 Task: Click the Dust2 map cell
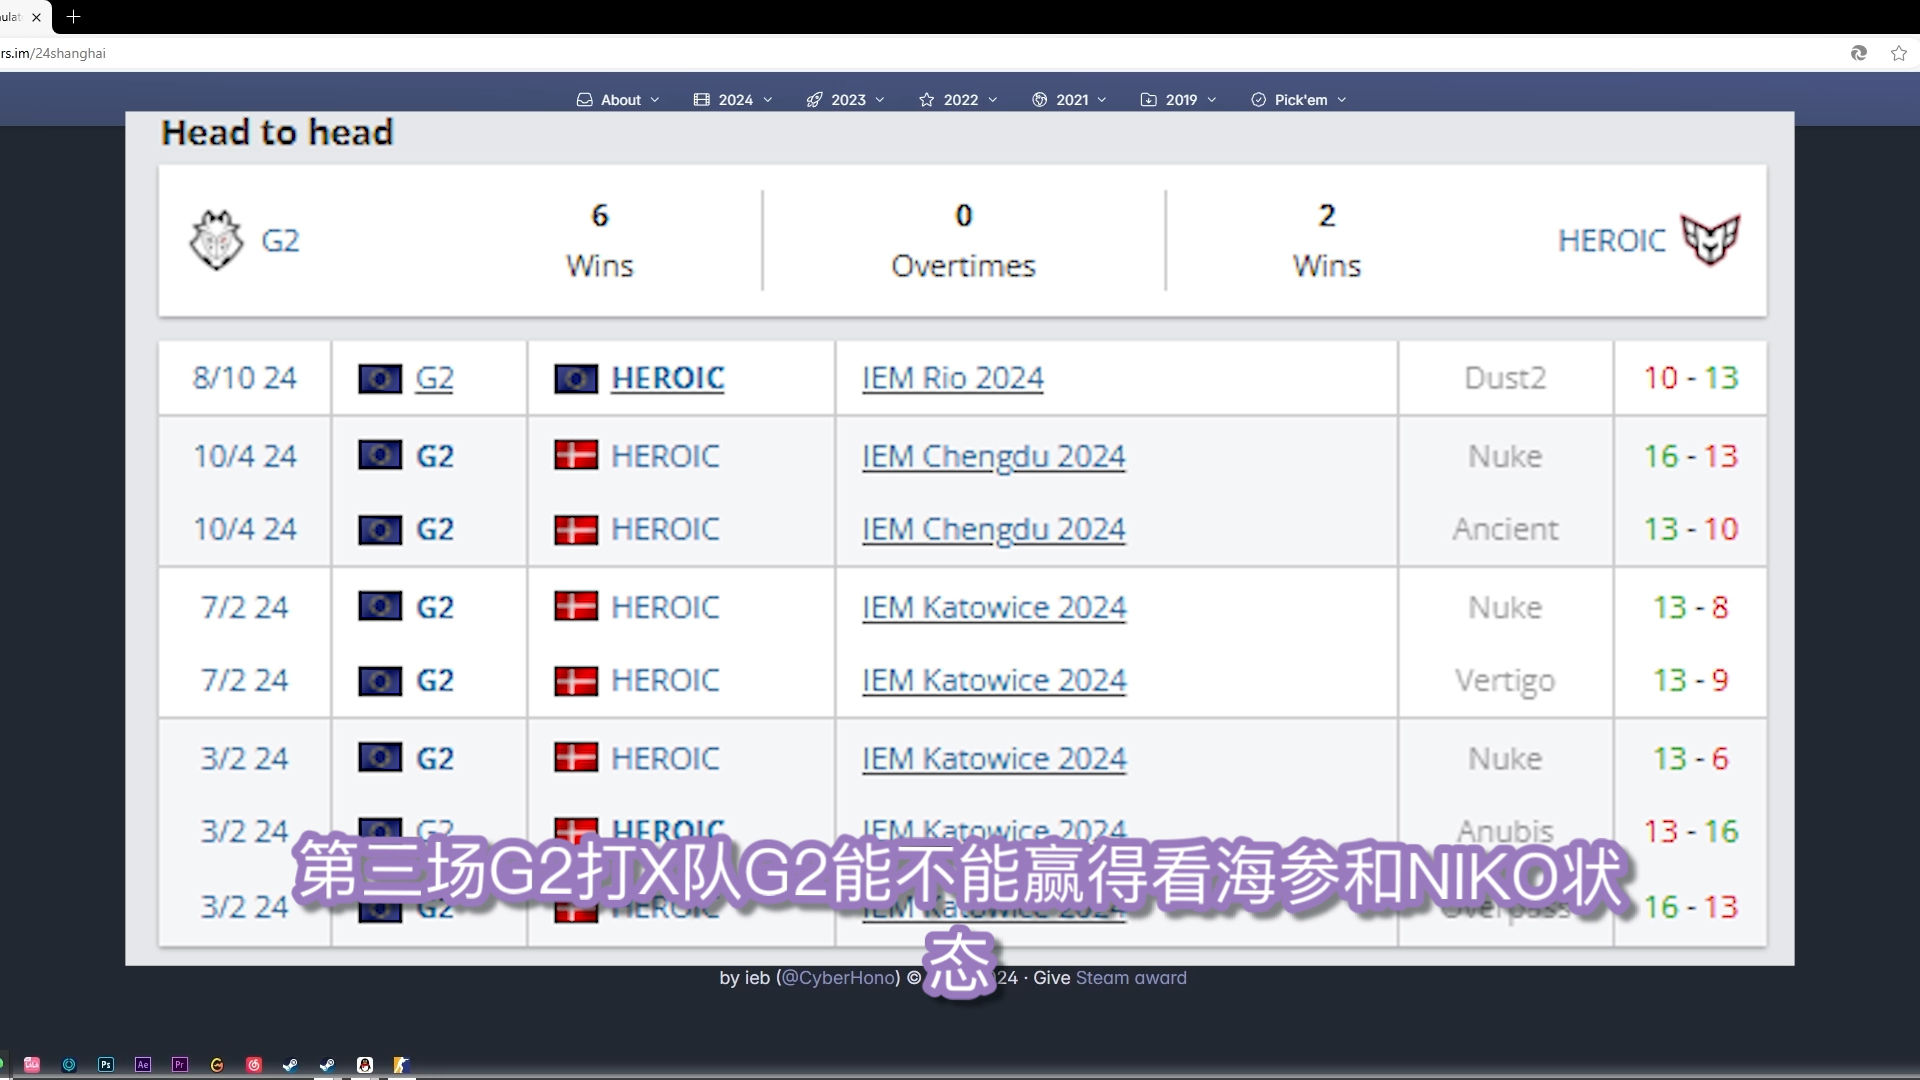(x=1505, y=378)
